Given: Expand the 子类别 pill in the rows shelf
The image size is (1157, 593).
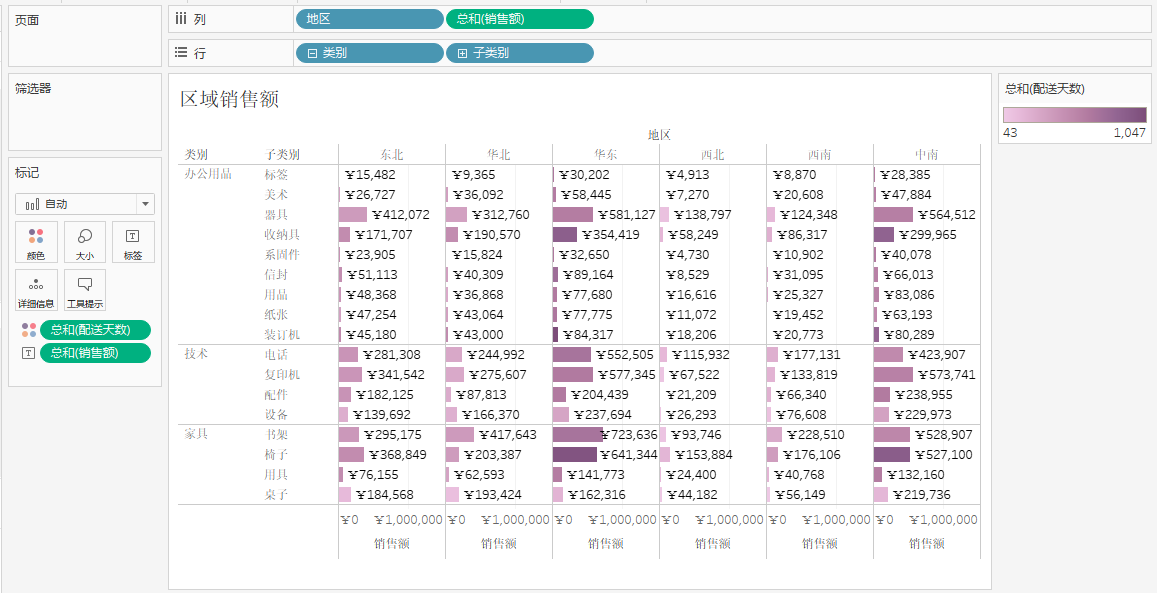Looking at the screenshot, I should pos(462,53).
